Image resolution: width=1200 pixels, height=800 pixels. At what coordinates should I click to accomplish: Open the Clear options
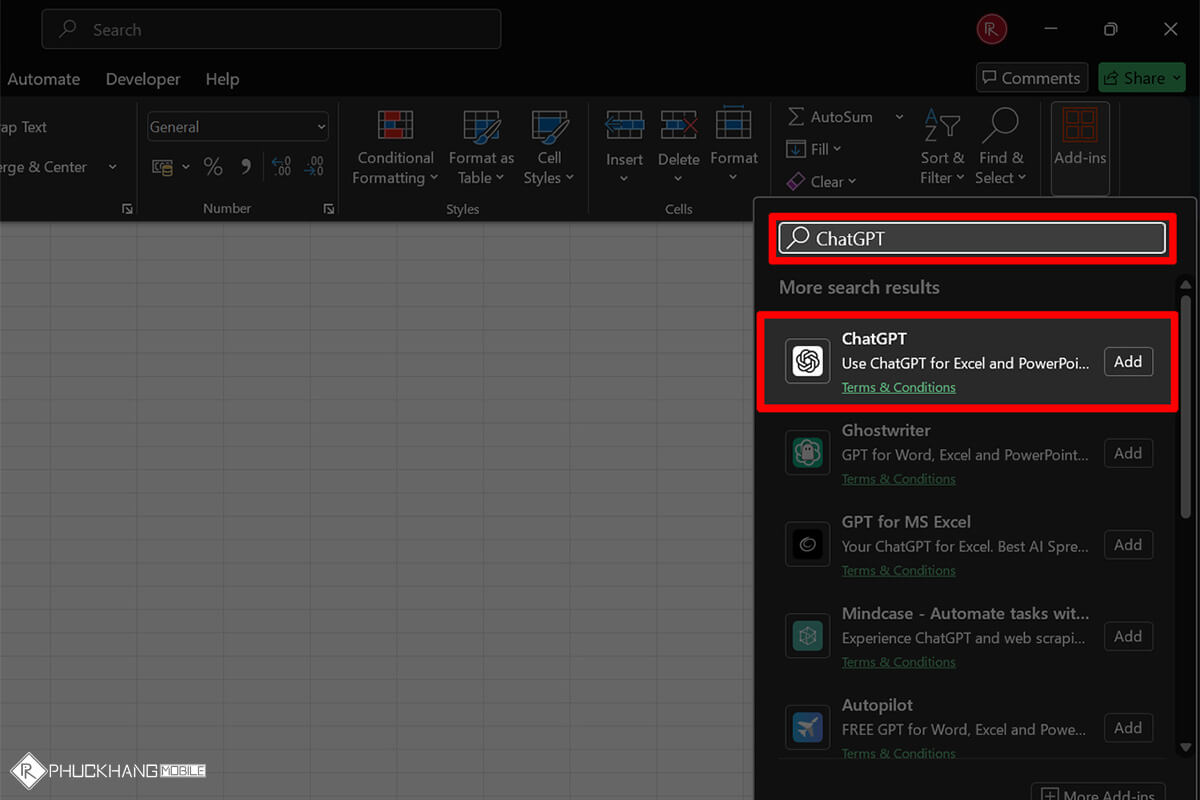coord(822,181)
